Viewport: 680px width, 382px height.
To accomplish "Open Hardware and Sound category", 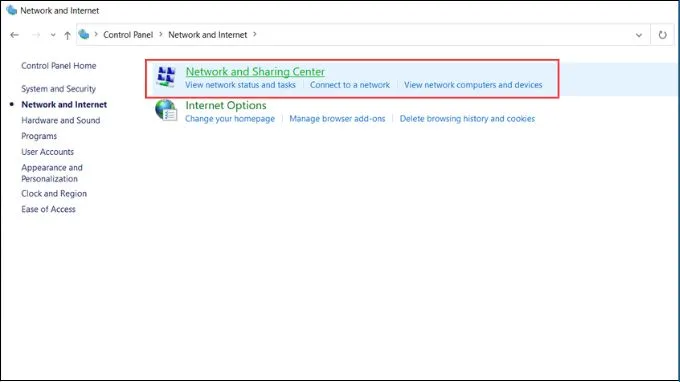I will point(61,120).
